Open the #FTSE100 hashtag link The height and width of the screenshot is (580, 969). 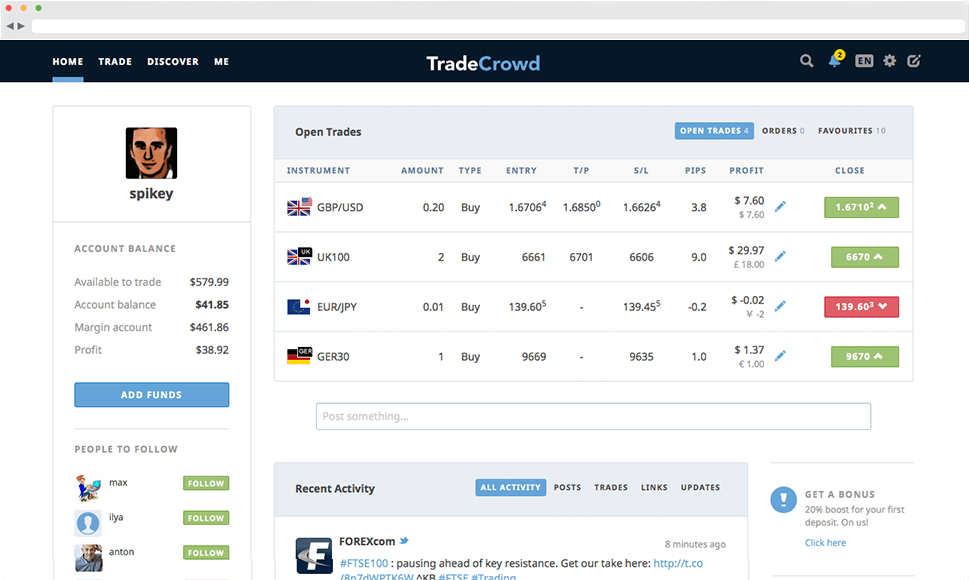(x=364, y=563)
